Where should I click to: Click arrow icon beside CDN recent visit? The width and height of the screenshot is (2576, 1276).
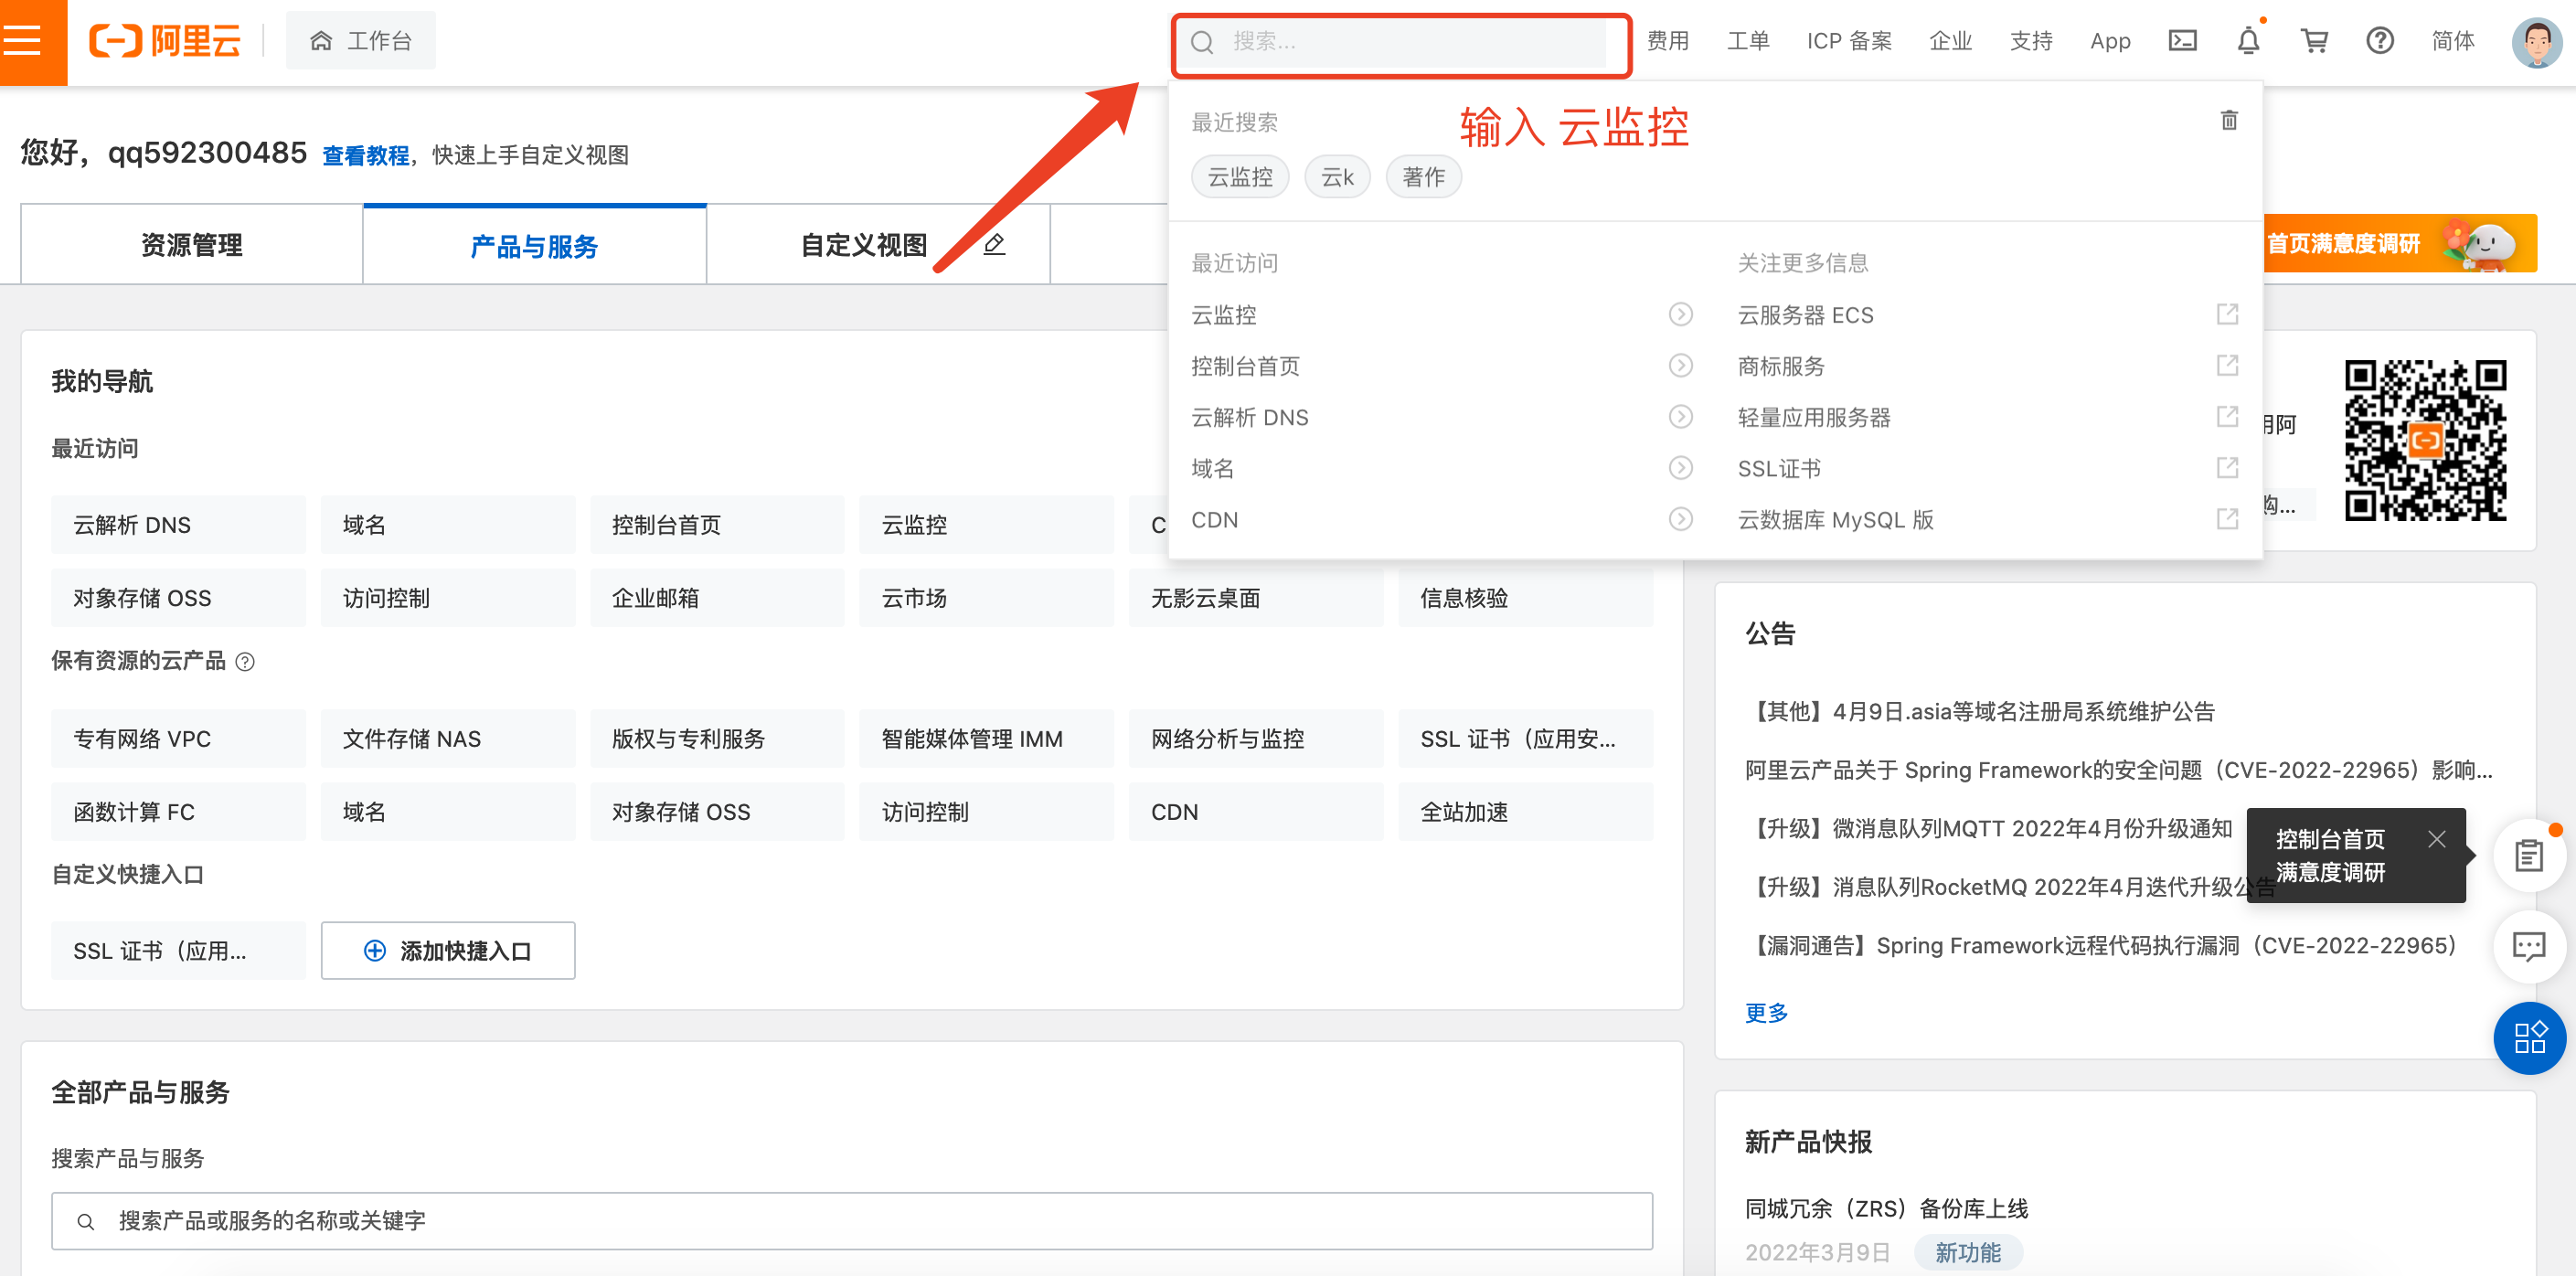coord(1681,520)
